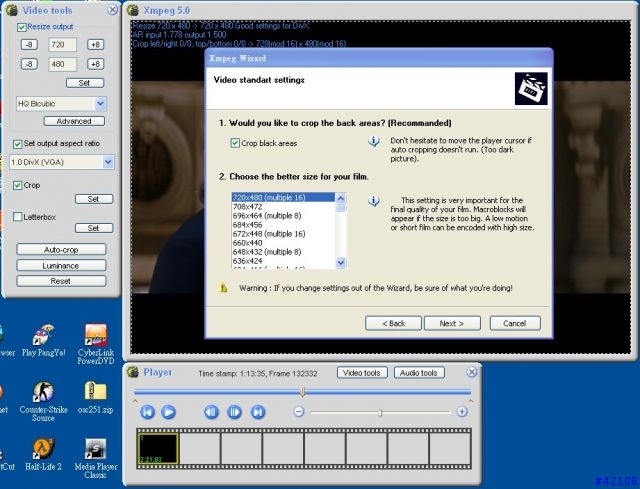Select 636x424 size in list
This screenshot has width=640, height=489.
(283, 261)
